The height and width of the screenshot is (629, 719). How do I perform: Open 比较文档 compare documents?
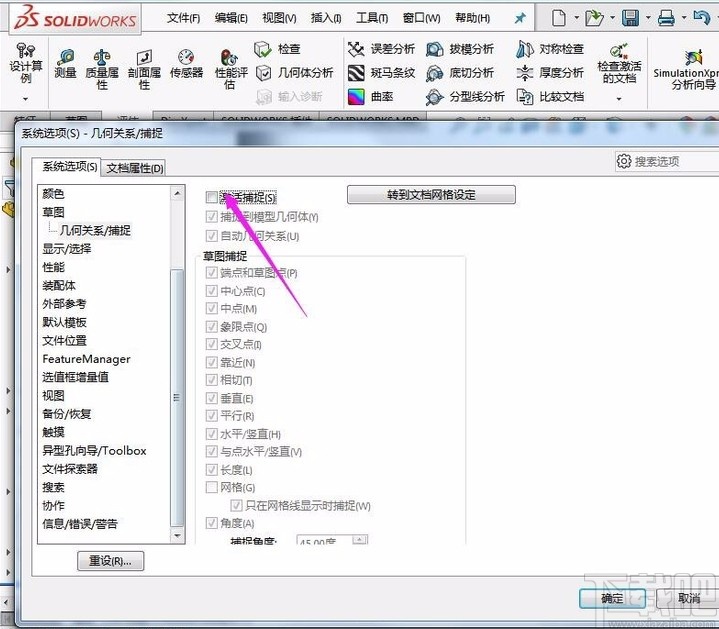pos(550,97)
